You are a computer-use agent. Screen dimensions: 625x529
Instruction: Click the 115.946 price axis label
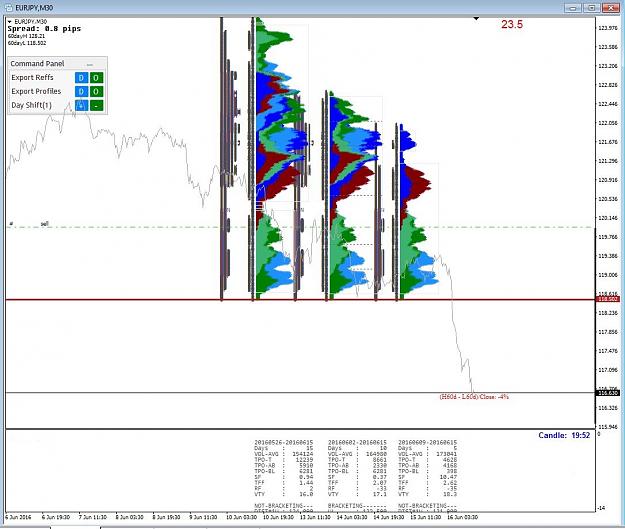click(608, 427)
